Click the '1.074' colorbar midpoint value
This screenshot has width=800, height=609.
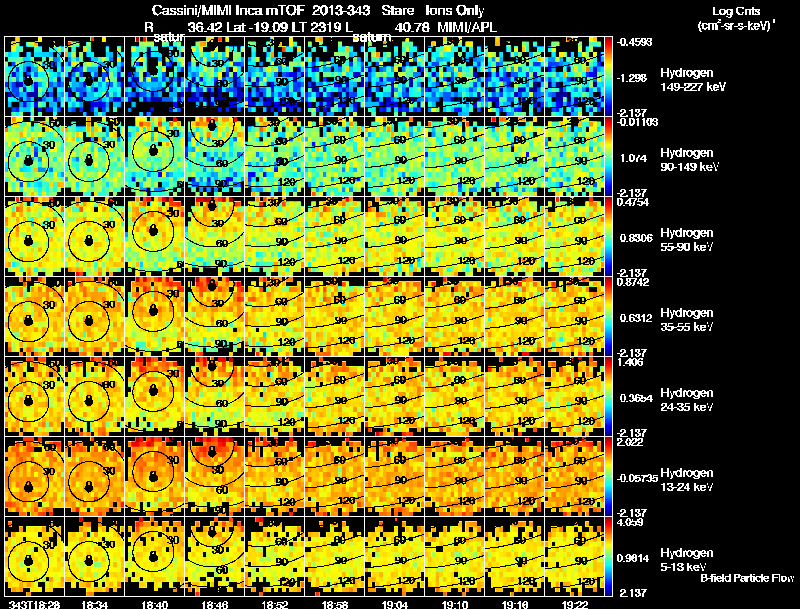pyautogui.click(x=633, y=158)
